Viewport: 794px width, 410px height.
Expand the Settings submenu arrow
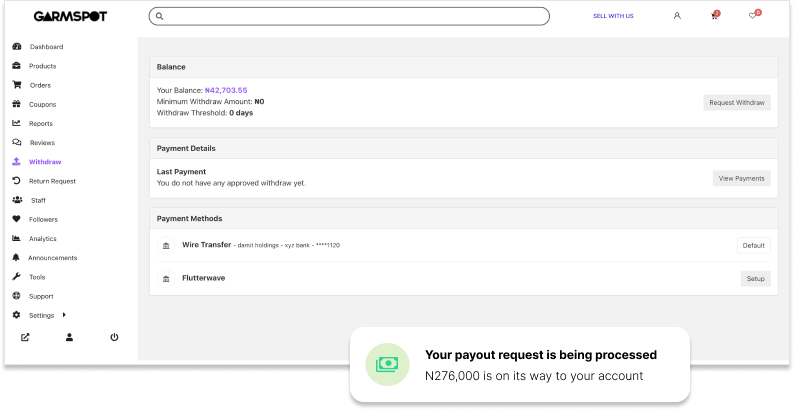click(65, 315)
